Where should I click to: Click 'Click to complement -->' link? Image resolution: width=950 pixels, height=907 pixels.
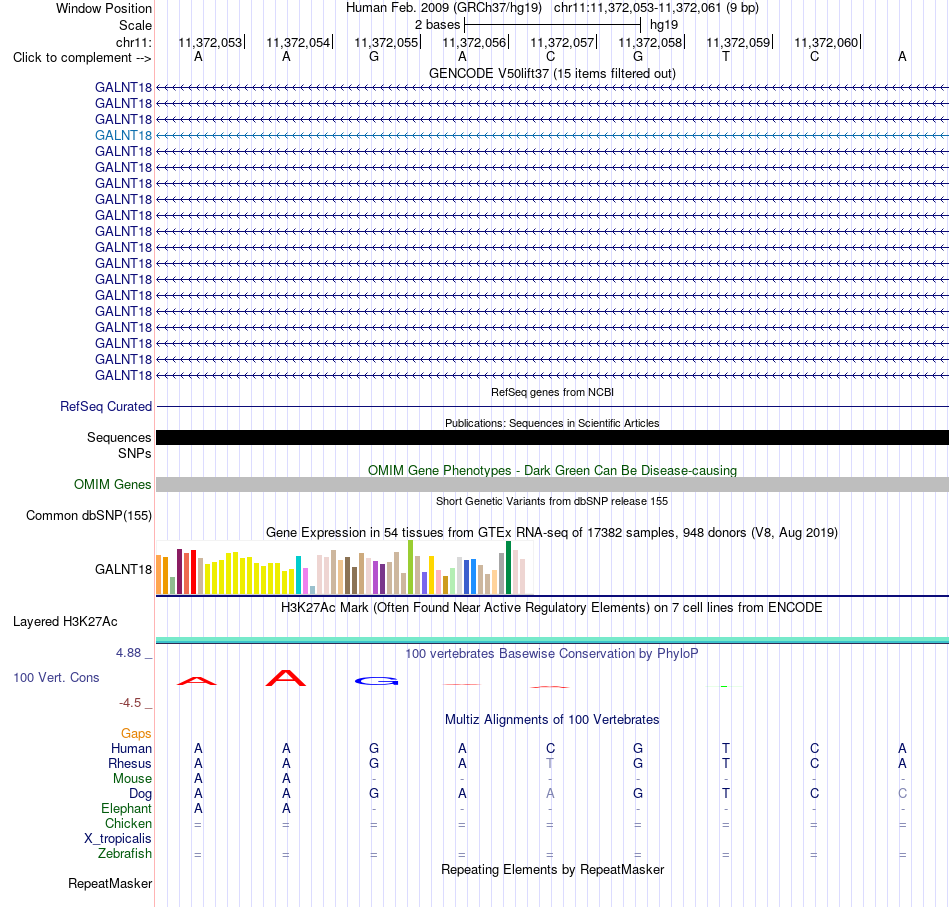tap(82, 58)
